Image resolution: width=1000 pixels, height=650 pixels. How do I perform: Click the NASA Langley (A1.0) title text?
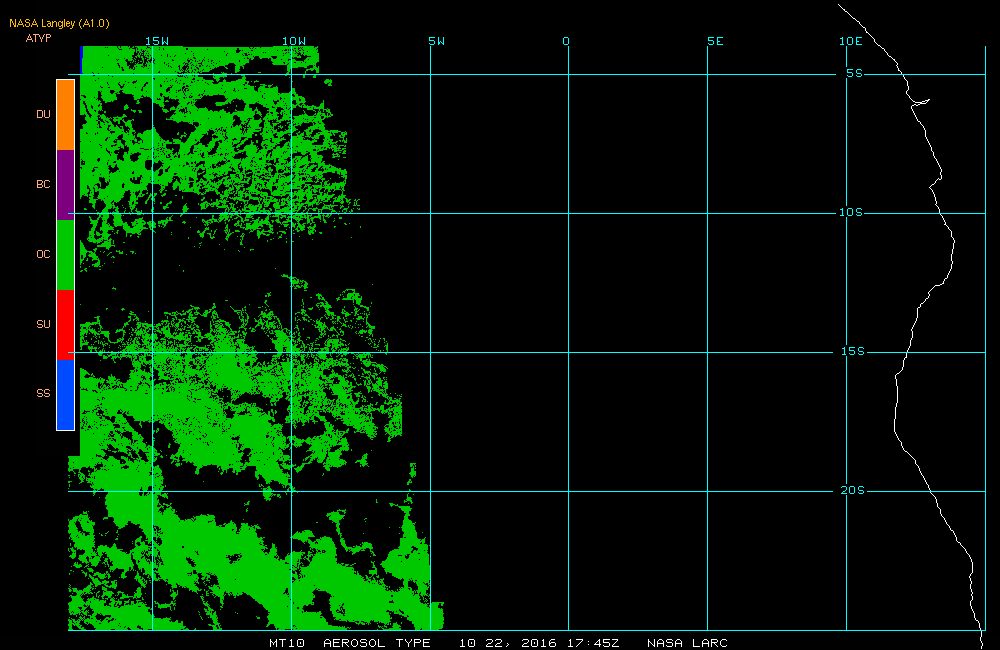59,24
